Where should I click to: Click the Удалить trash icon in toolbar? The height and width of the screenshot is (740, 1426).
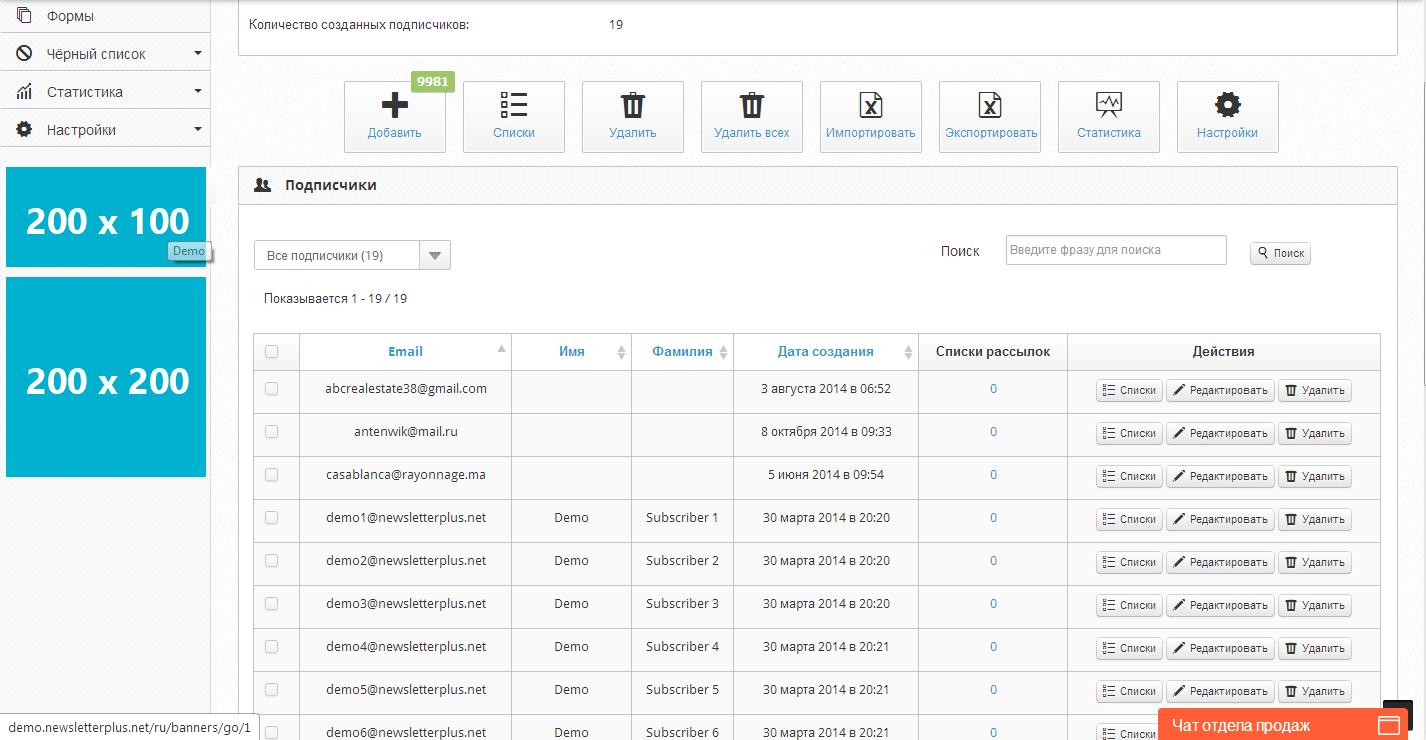(x=632, y=106)
